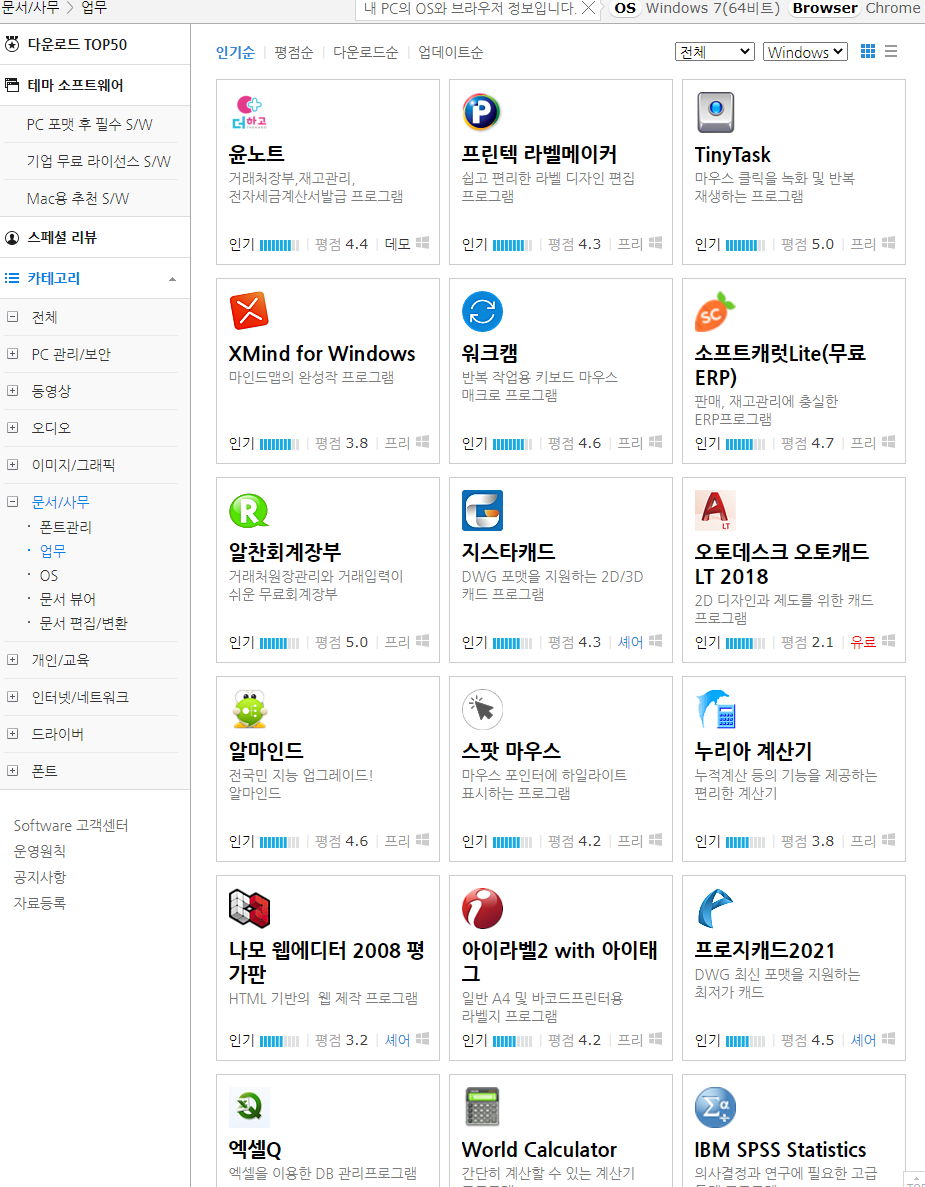Select 기업 무료 라이선스 S/W
This screenshot has height=1187, width=925.
coord(98,161)
